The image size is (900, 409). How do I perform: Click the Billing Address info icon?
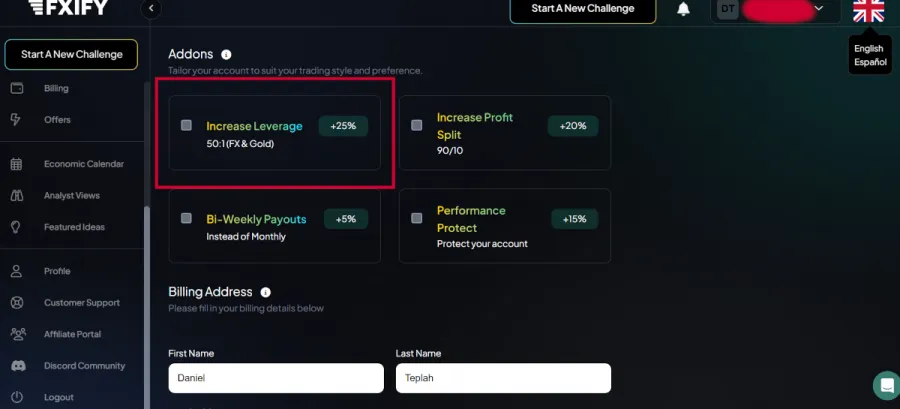265,292
